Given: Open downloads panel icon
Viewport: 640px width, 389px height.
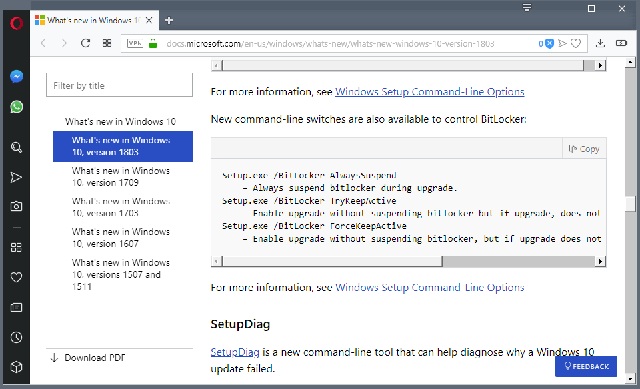Looking at the screenshot, I should coord(600,43).
